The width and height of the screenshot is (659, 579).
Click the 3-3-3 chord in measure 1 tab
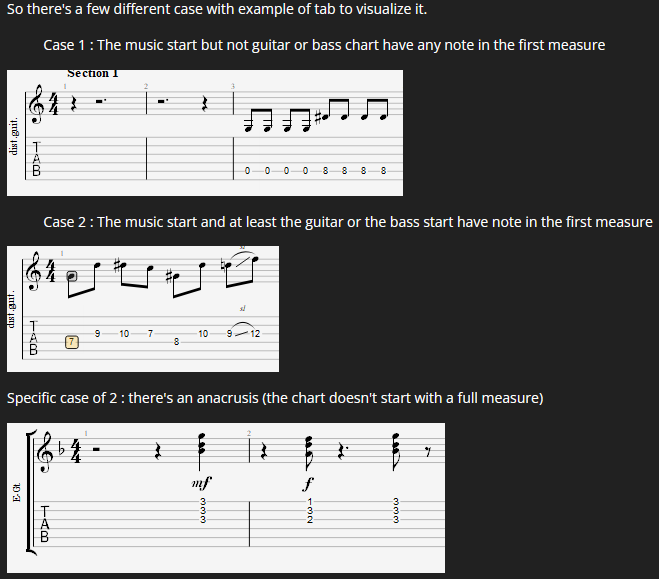(x=203, y=511)
